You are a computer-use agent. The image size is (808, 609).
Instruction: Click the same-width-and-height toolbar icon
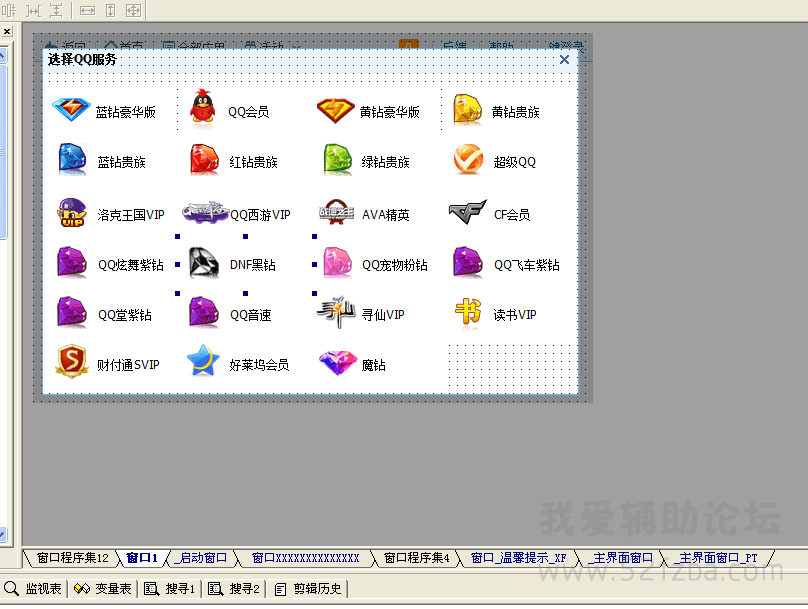[x=133, y=10]
